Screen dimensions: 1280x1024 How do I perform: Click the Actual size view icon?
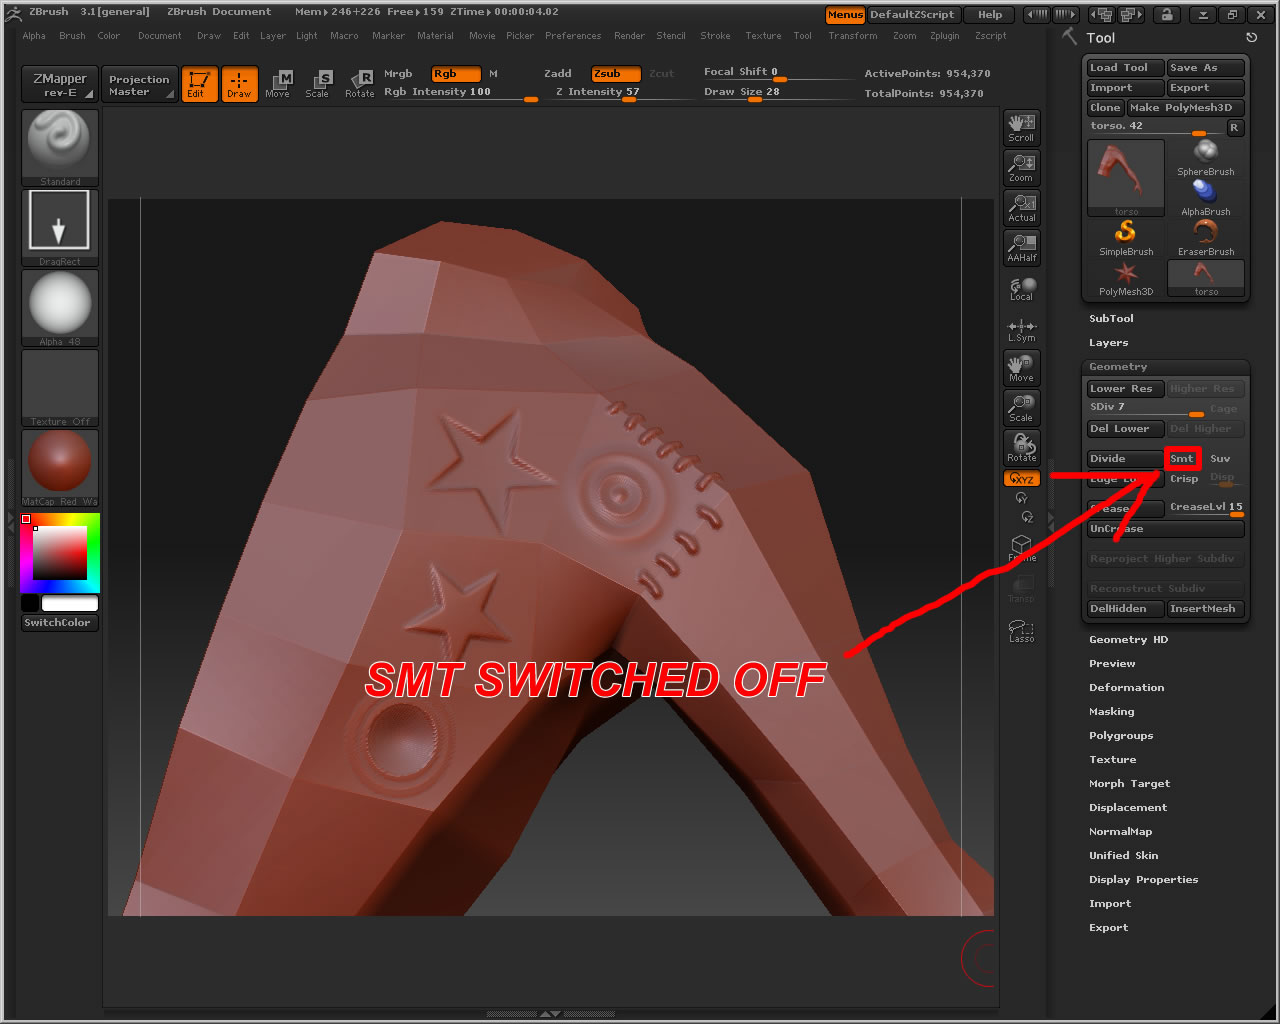tap(1021, 207)
